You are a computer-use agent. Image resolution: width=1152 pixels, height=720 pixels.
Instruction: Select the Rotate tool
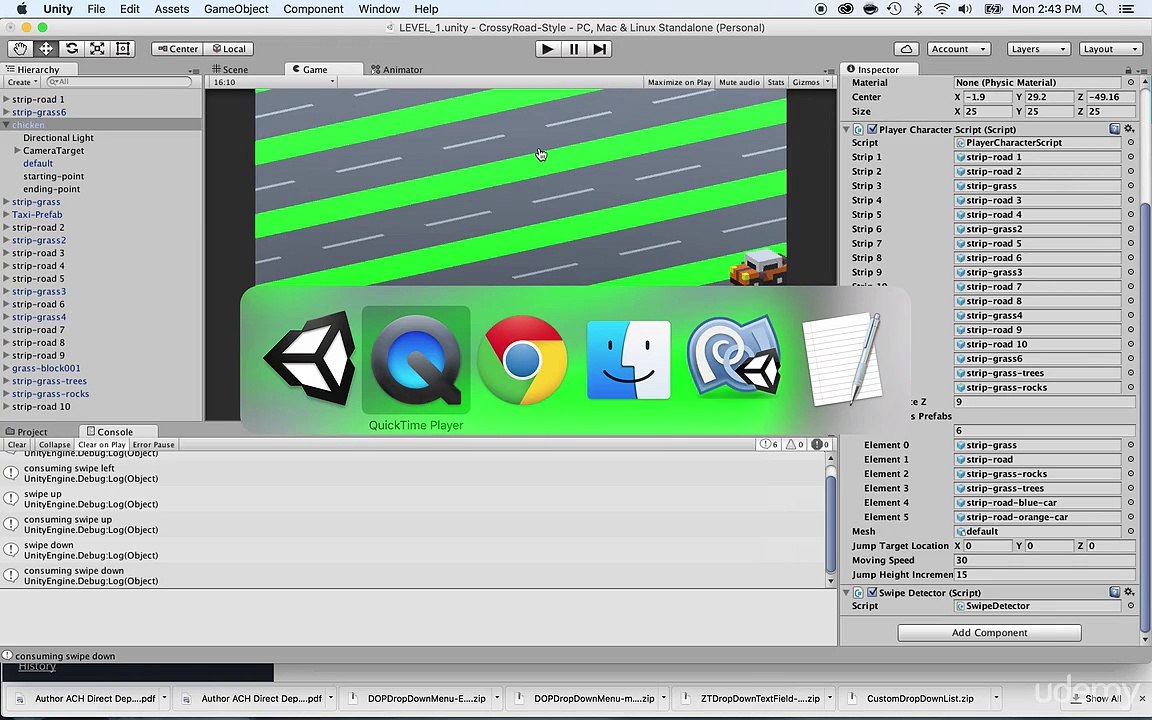click(71, 48)
